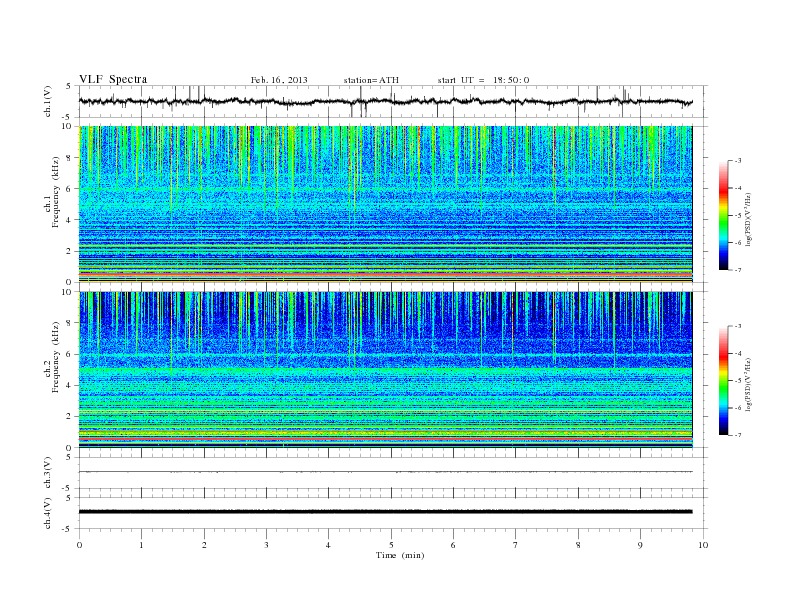Click the time axis tick label "1"
The height and width of the screenshot is (612, 792).
[142, 545]
